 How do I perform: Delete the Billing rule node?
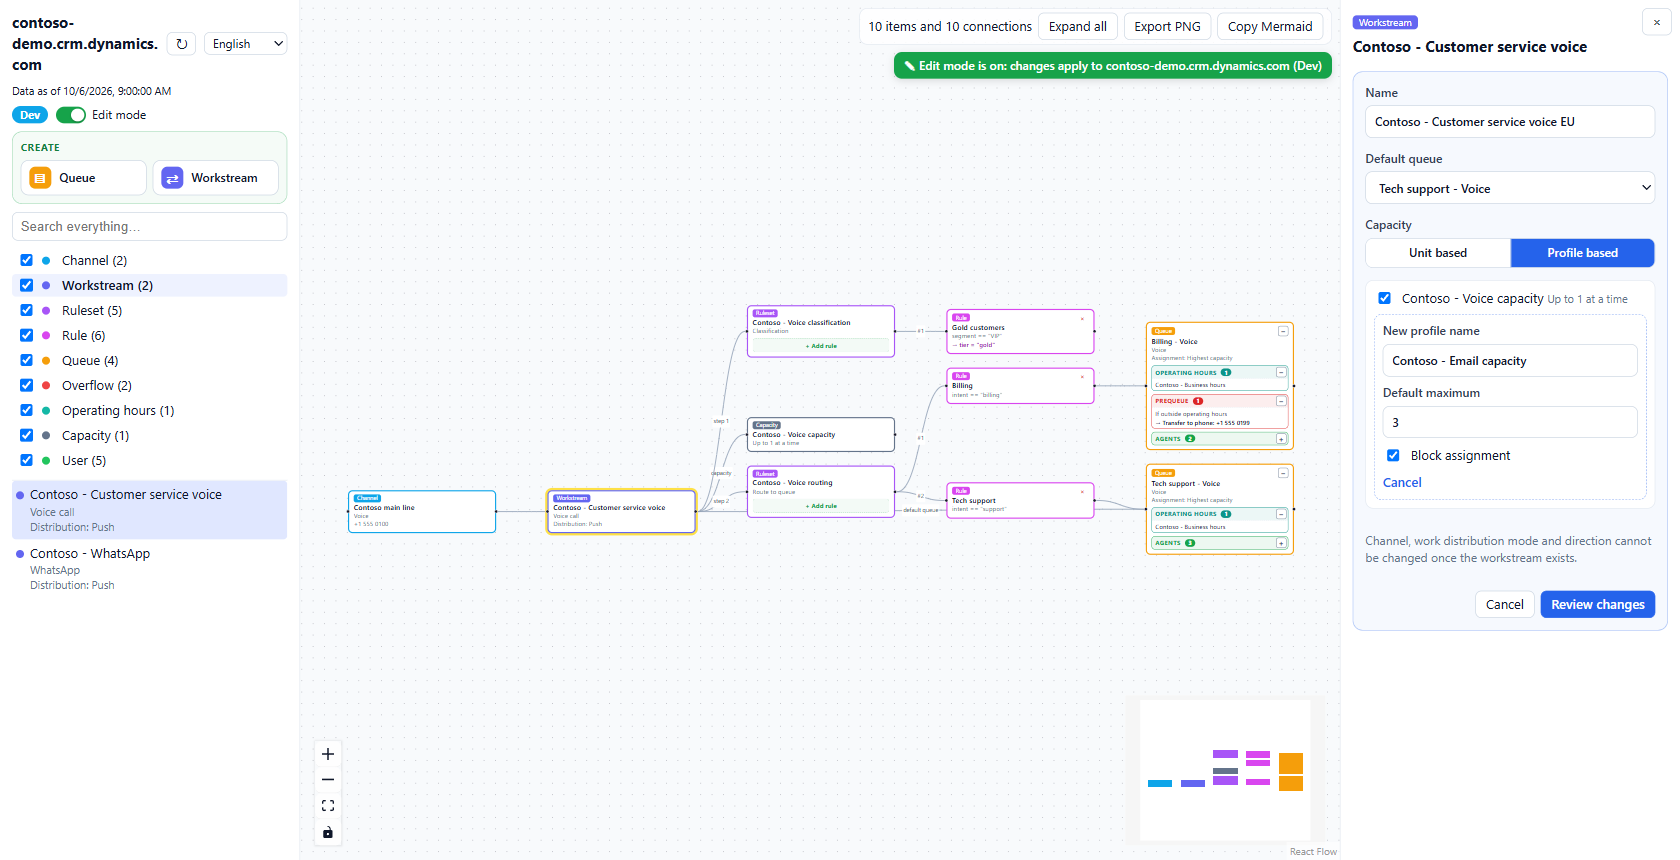click(x=1082, y=377)
